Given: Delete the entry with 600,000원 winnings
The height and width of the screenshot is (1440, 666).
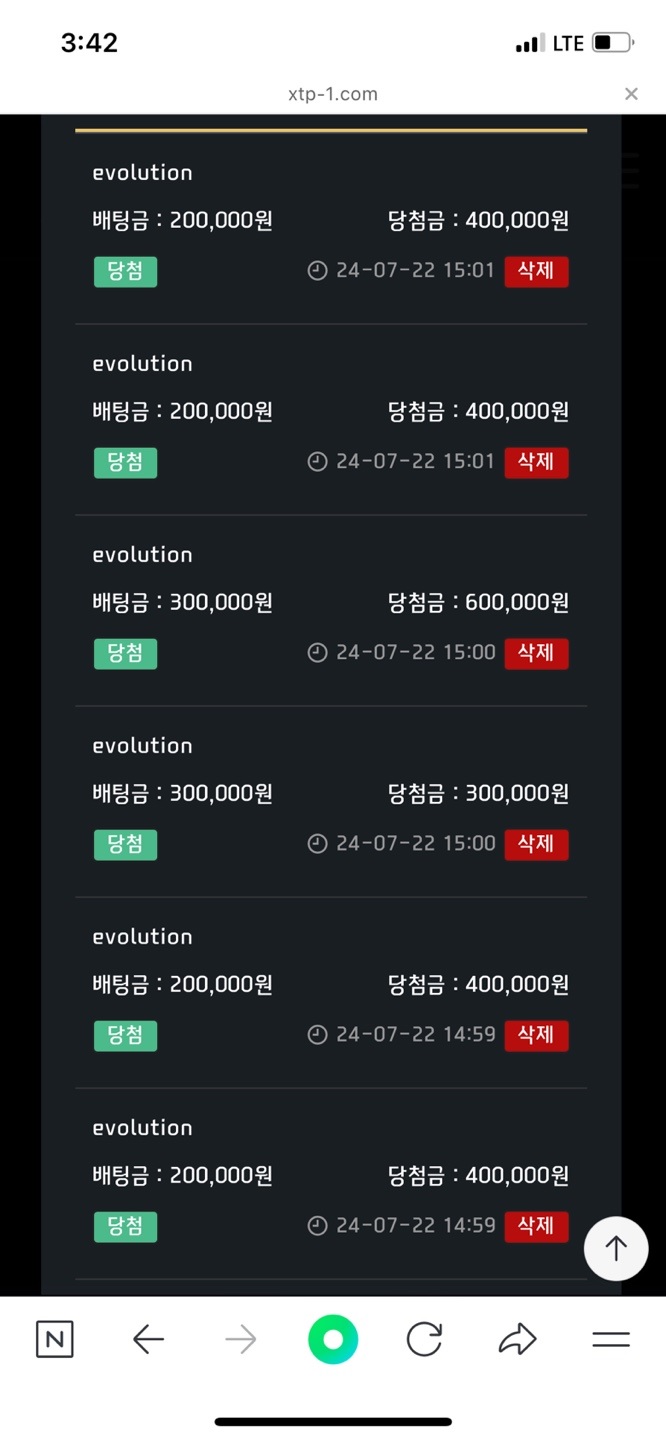Looking at the screenshot, I should [x=536, y=653].
